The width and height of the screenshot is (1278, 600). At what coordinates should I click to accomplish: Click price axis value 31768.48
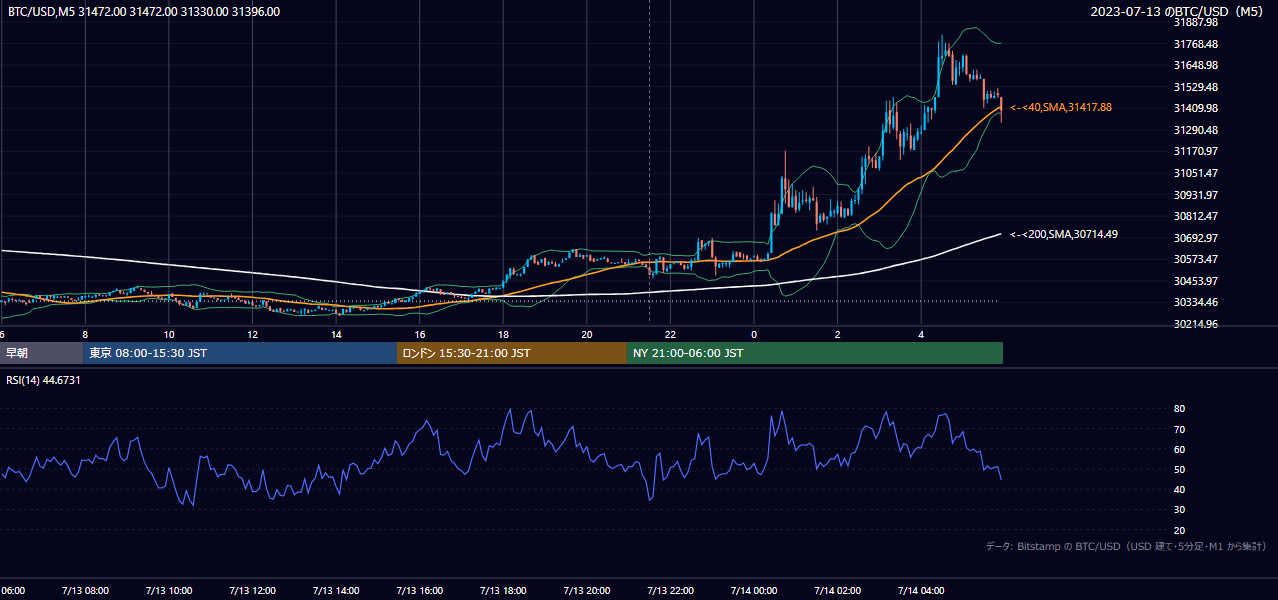pyautogui.click(x=1196, y=44)
